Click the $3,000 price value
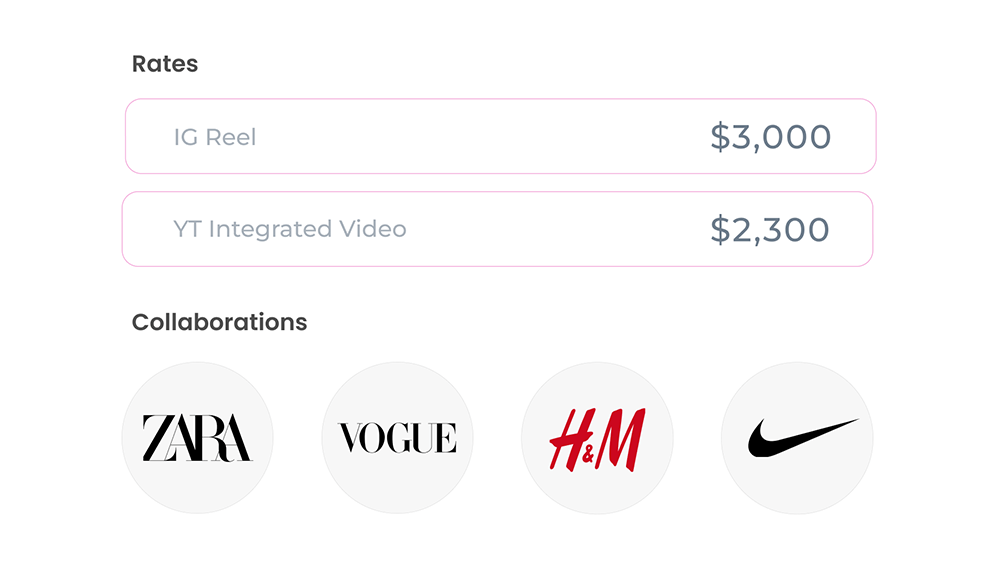This screenshot has height=567, width=1000. (771, 137)
